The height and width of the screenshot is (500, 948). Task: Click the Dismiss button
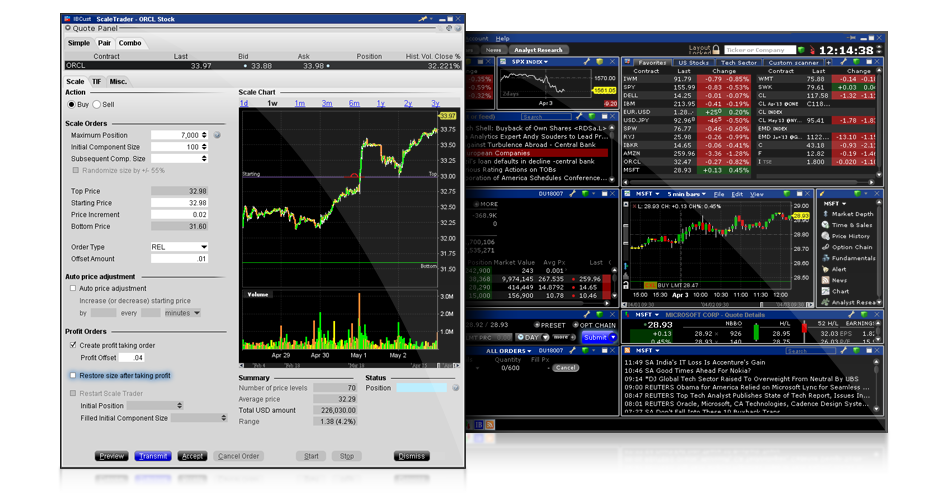point(412,456)
